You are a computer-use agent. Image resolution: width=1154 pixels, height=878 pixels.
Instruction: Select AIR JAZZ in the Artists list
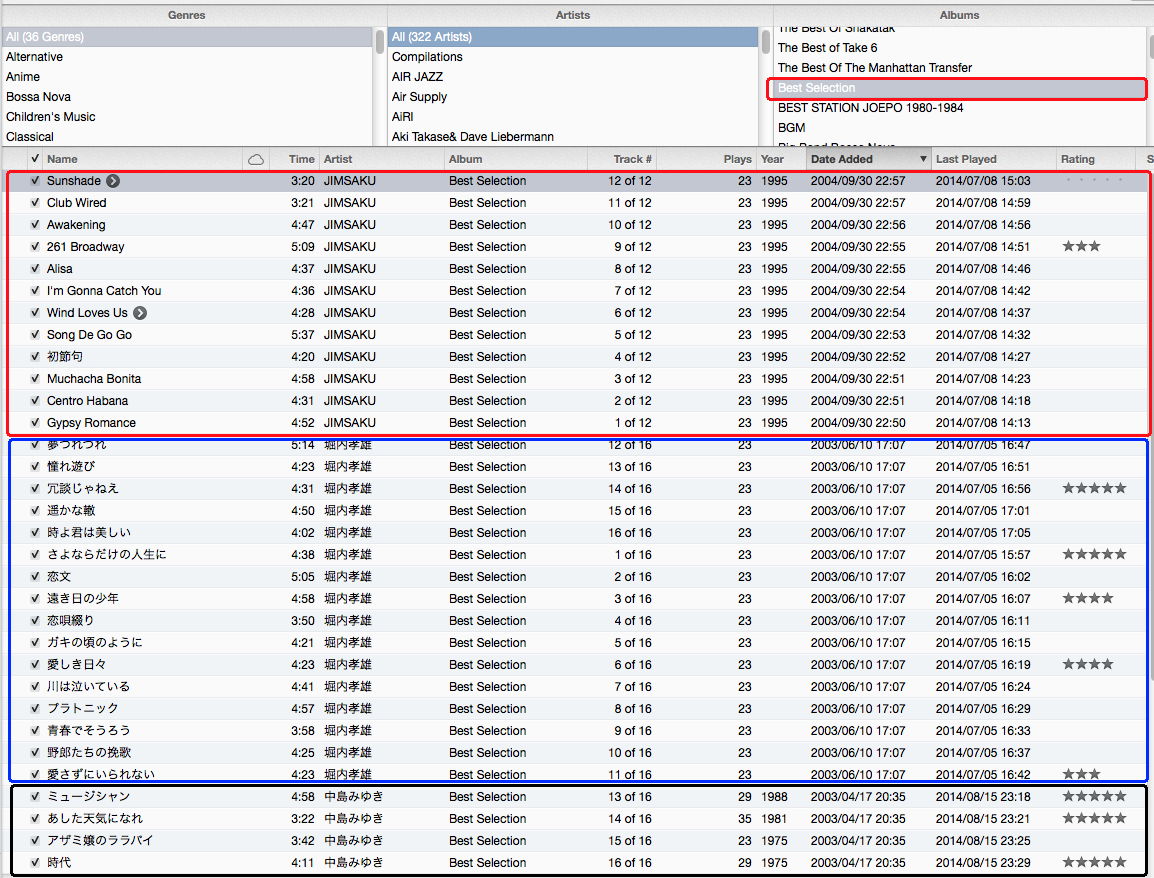click(417, 77)
